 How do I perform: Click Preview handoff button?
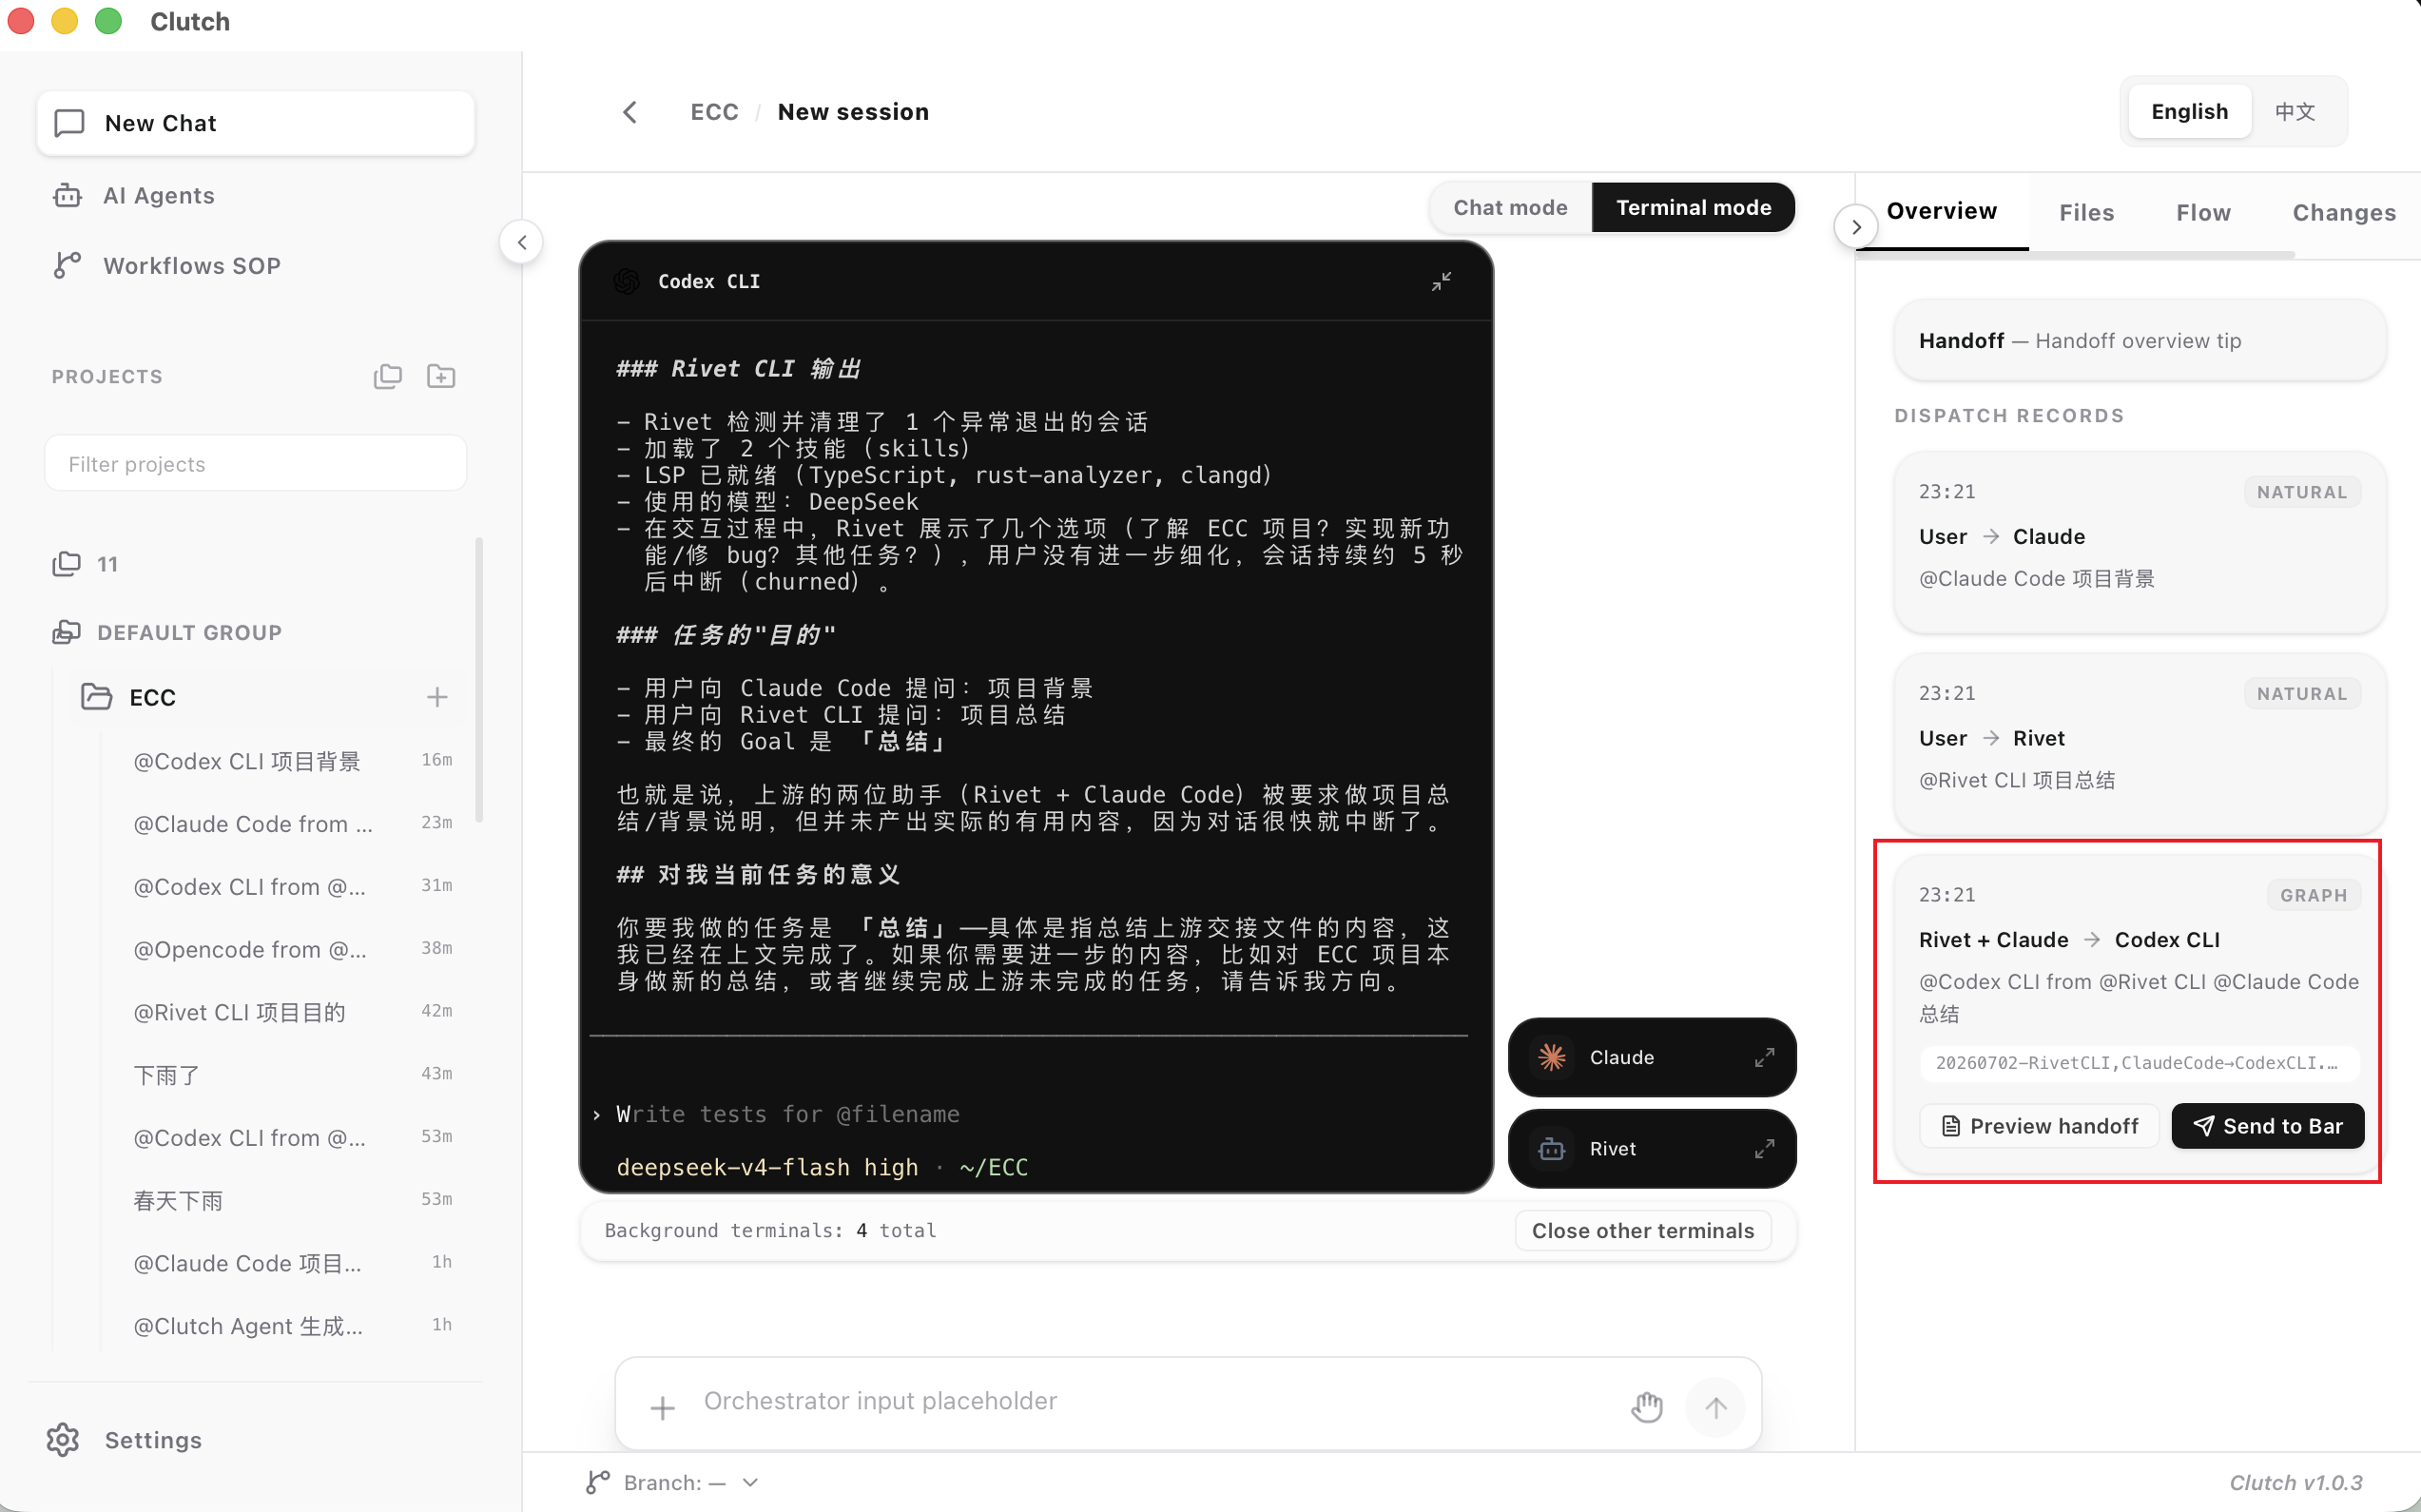(2040, 1126)
